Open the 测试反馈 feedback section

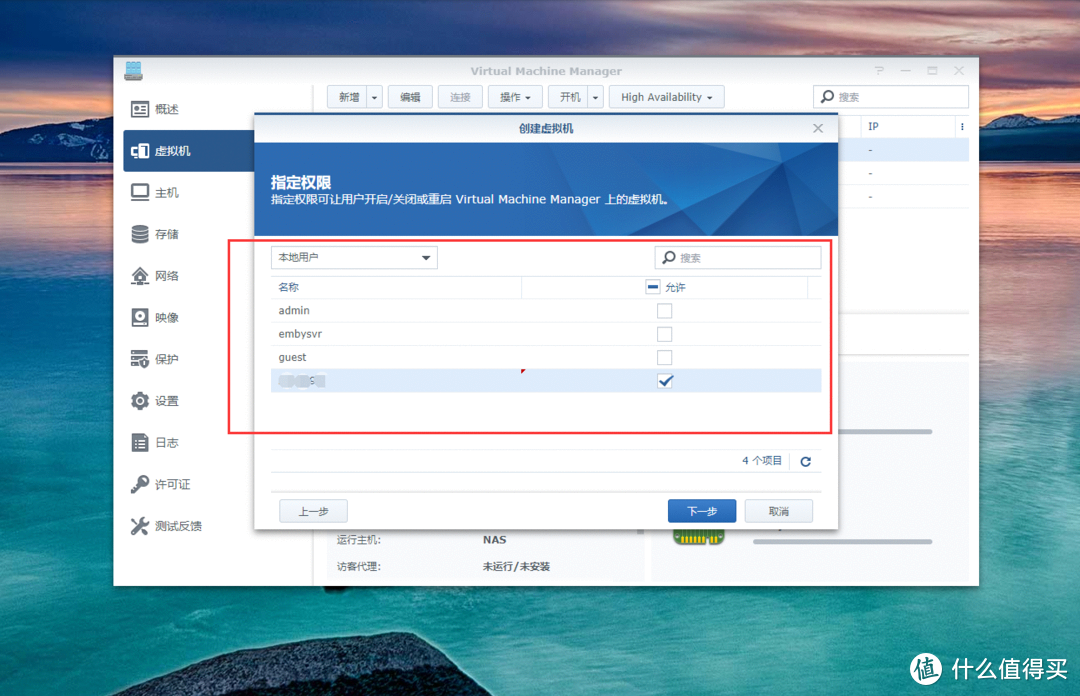(x=178, y=526)
